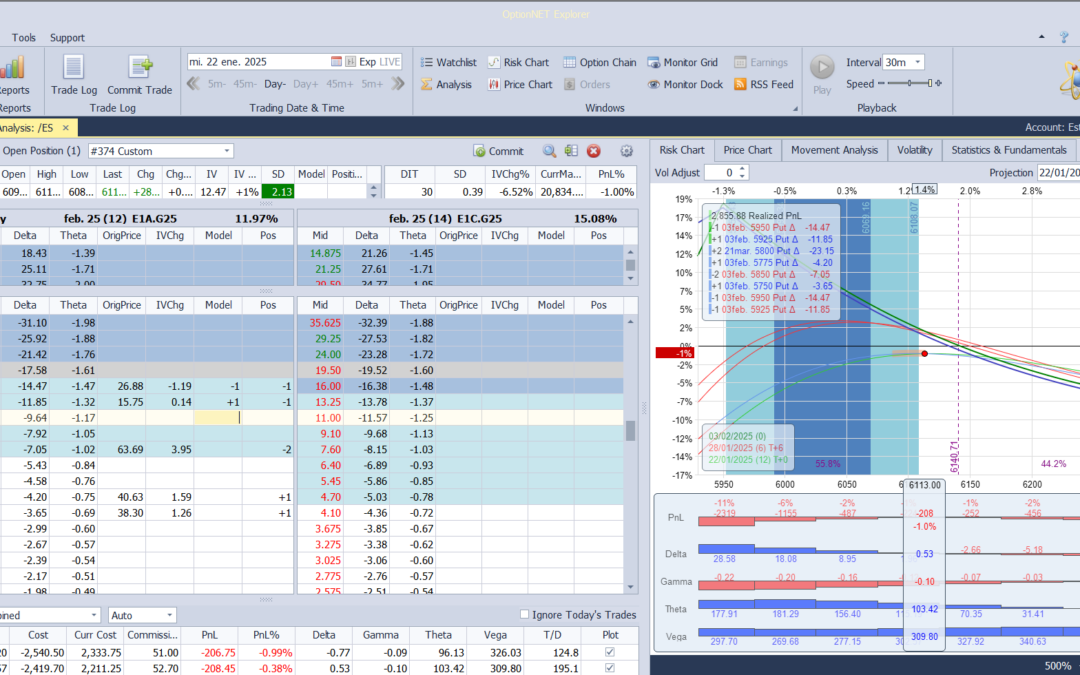Image resolution: width=1080 pixels, height=675 pixels.
Task: Step forward 45 minutes with 45m+
Action: pyautogui.click(x=340, y=84)
